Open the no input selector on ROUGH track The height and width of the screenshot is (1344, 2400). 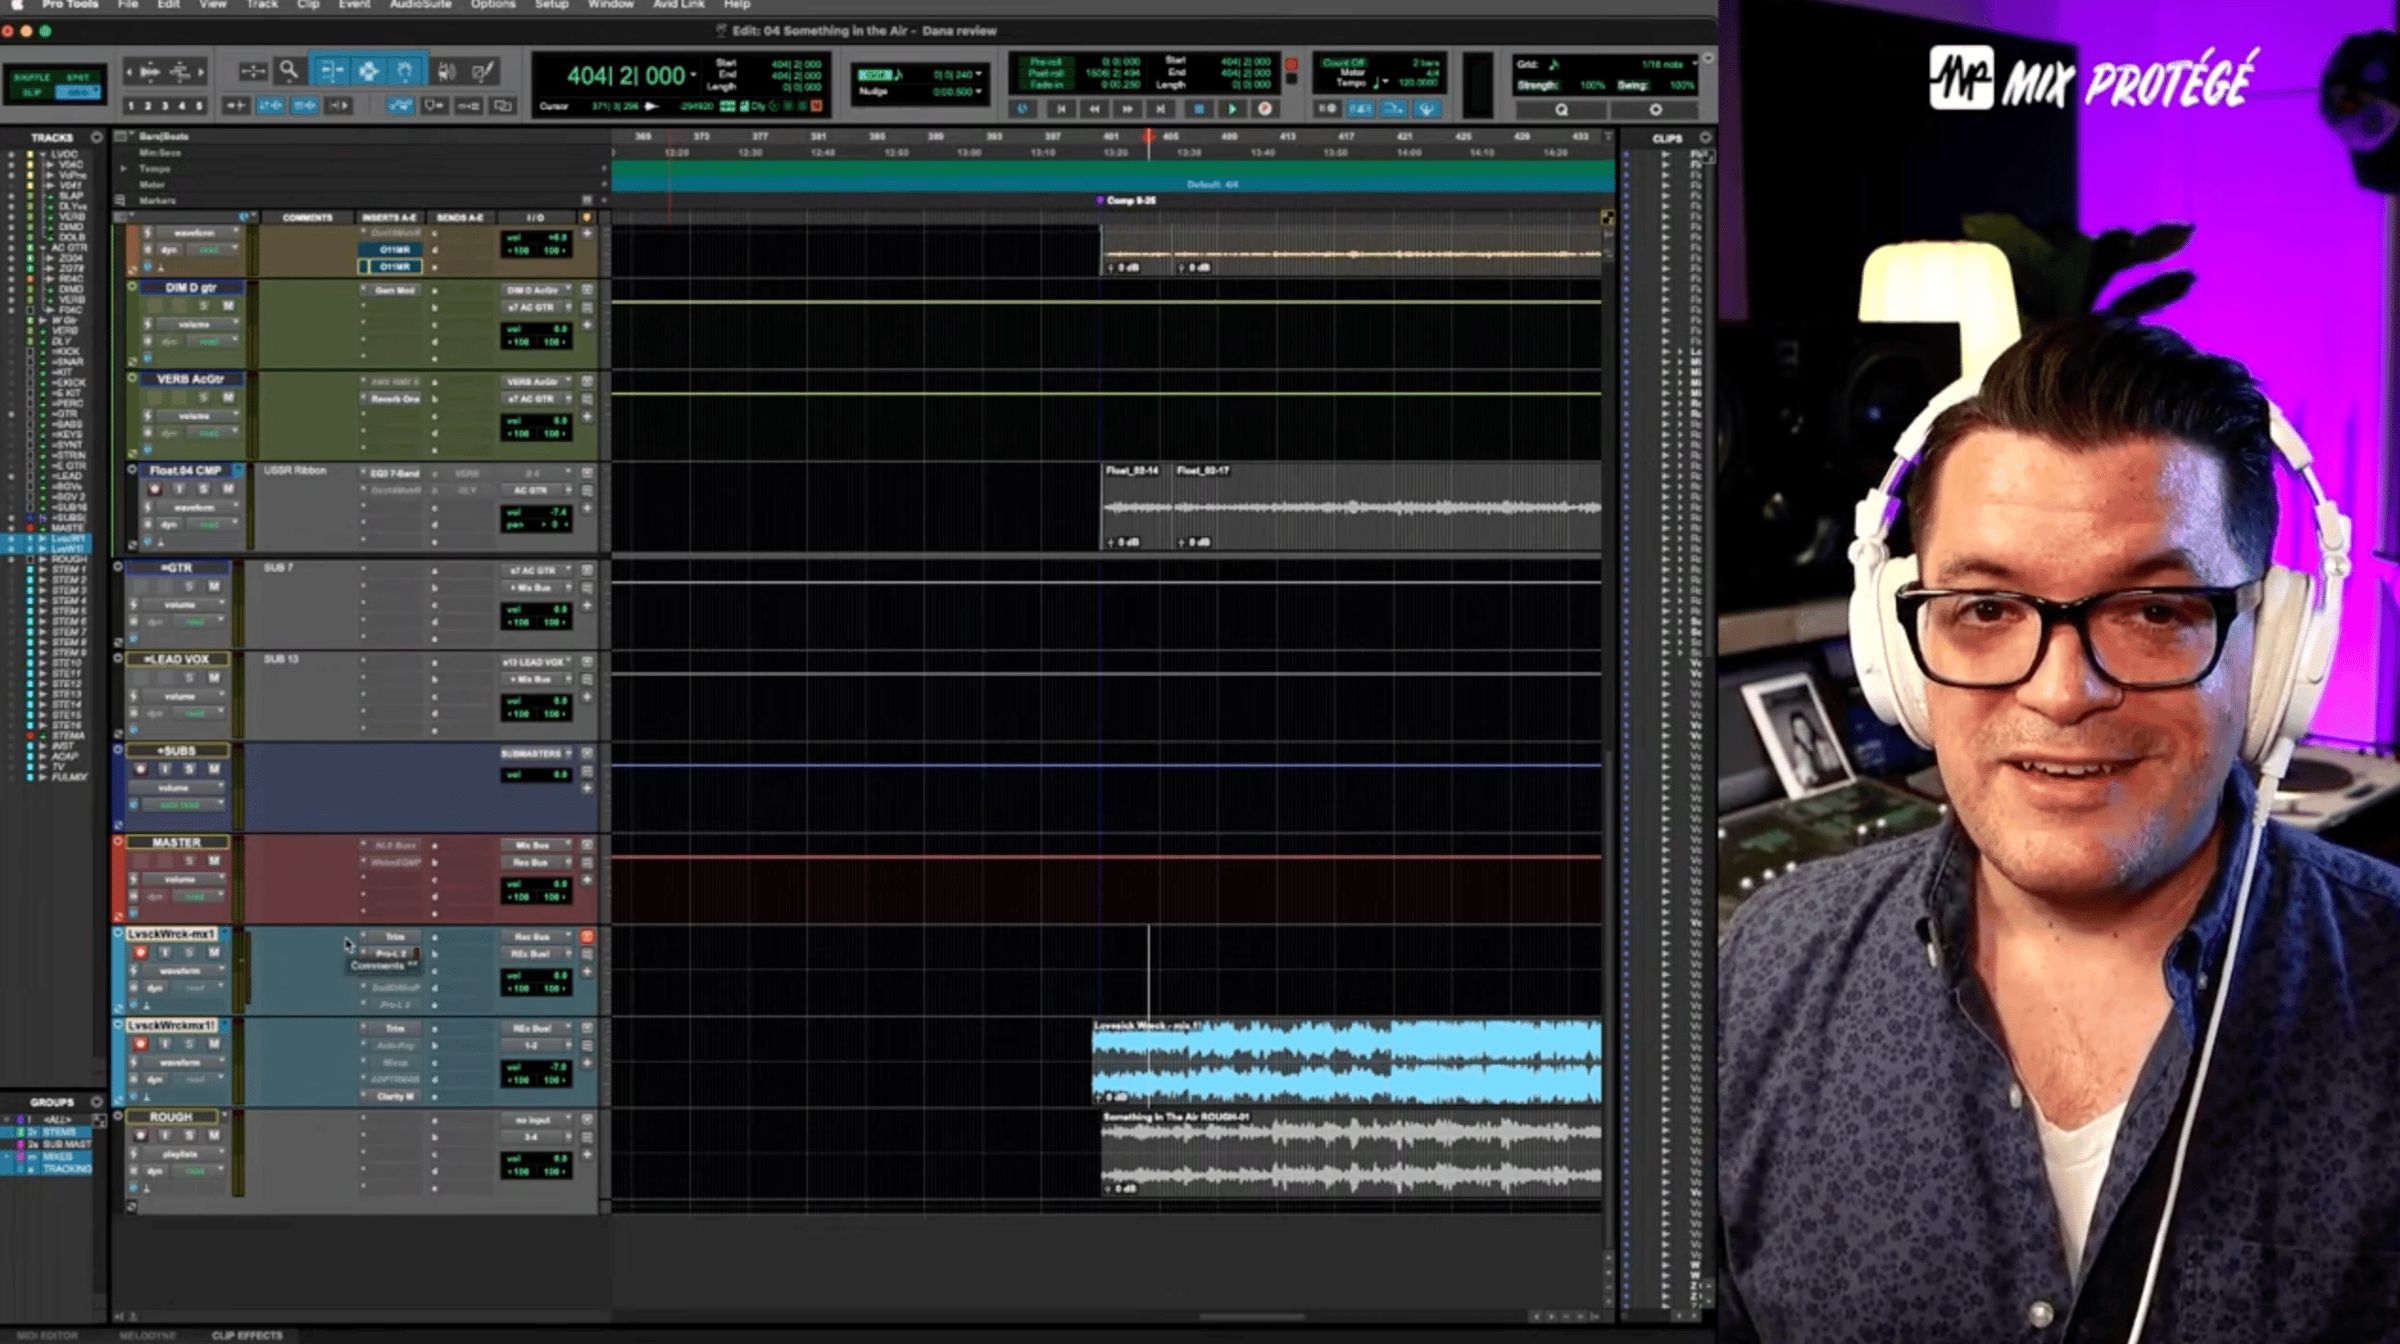click(x=538, y=1120)
